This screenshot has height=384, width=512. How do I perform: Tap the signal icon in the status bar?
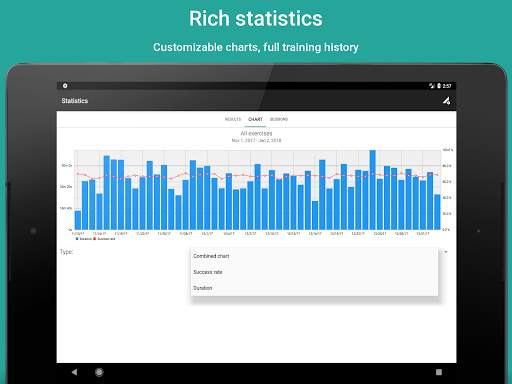[x=432, y=86]
